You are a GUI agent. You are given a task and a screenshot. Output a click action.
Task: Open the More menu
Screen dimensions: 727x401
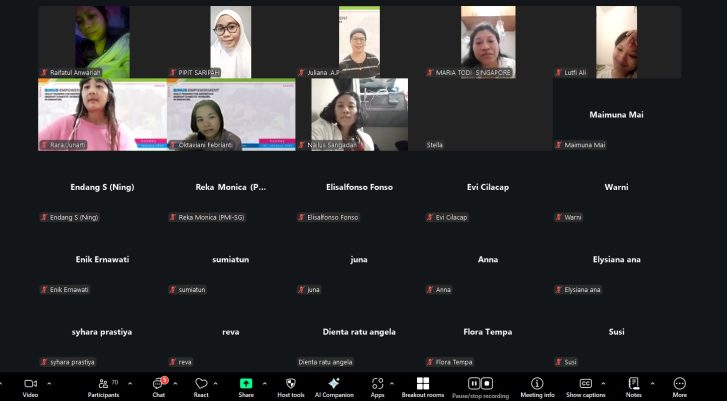tap(680, 384)
